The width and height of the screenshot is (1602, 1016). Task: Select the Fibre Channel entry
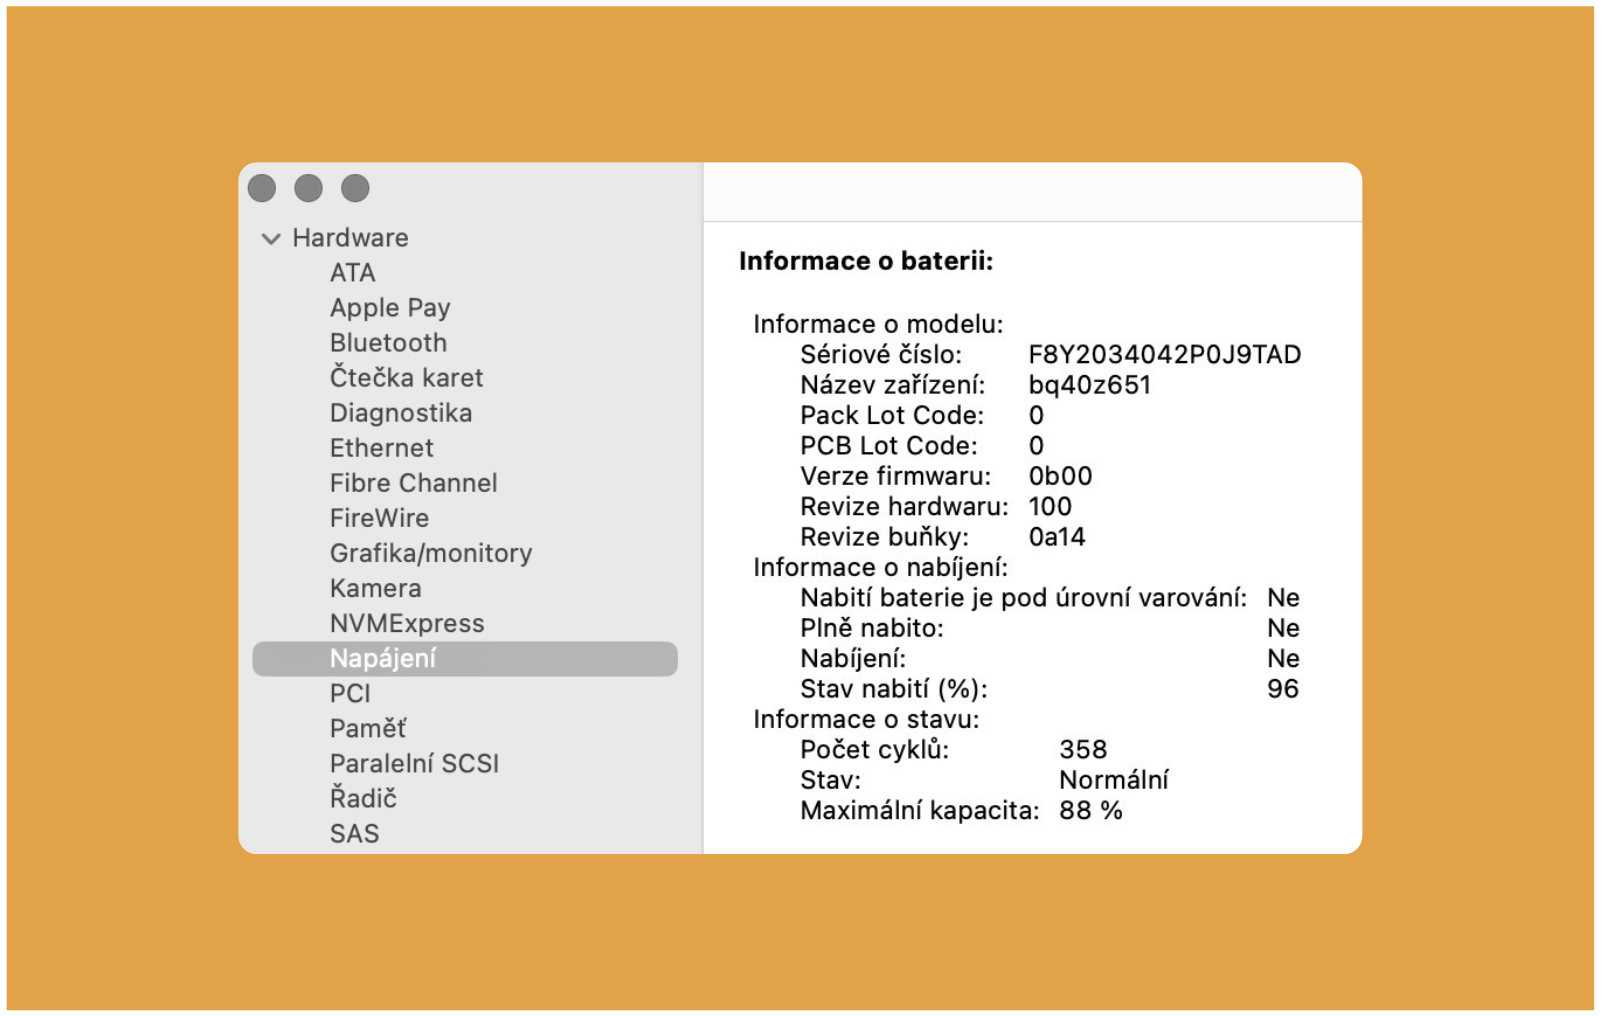tap(414, 483)
